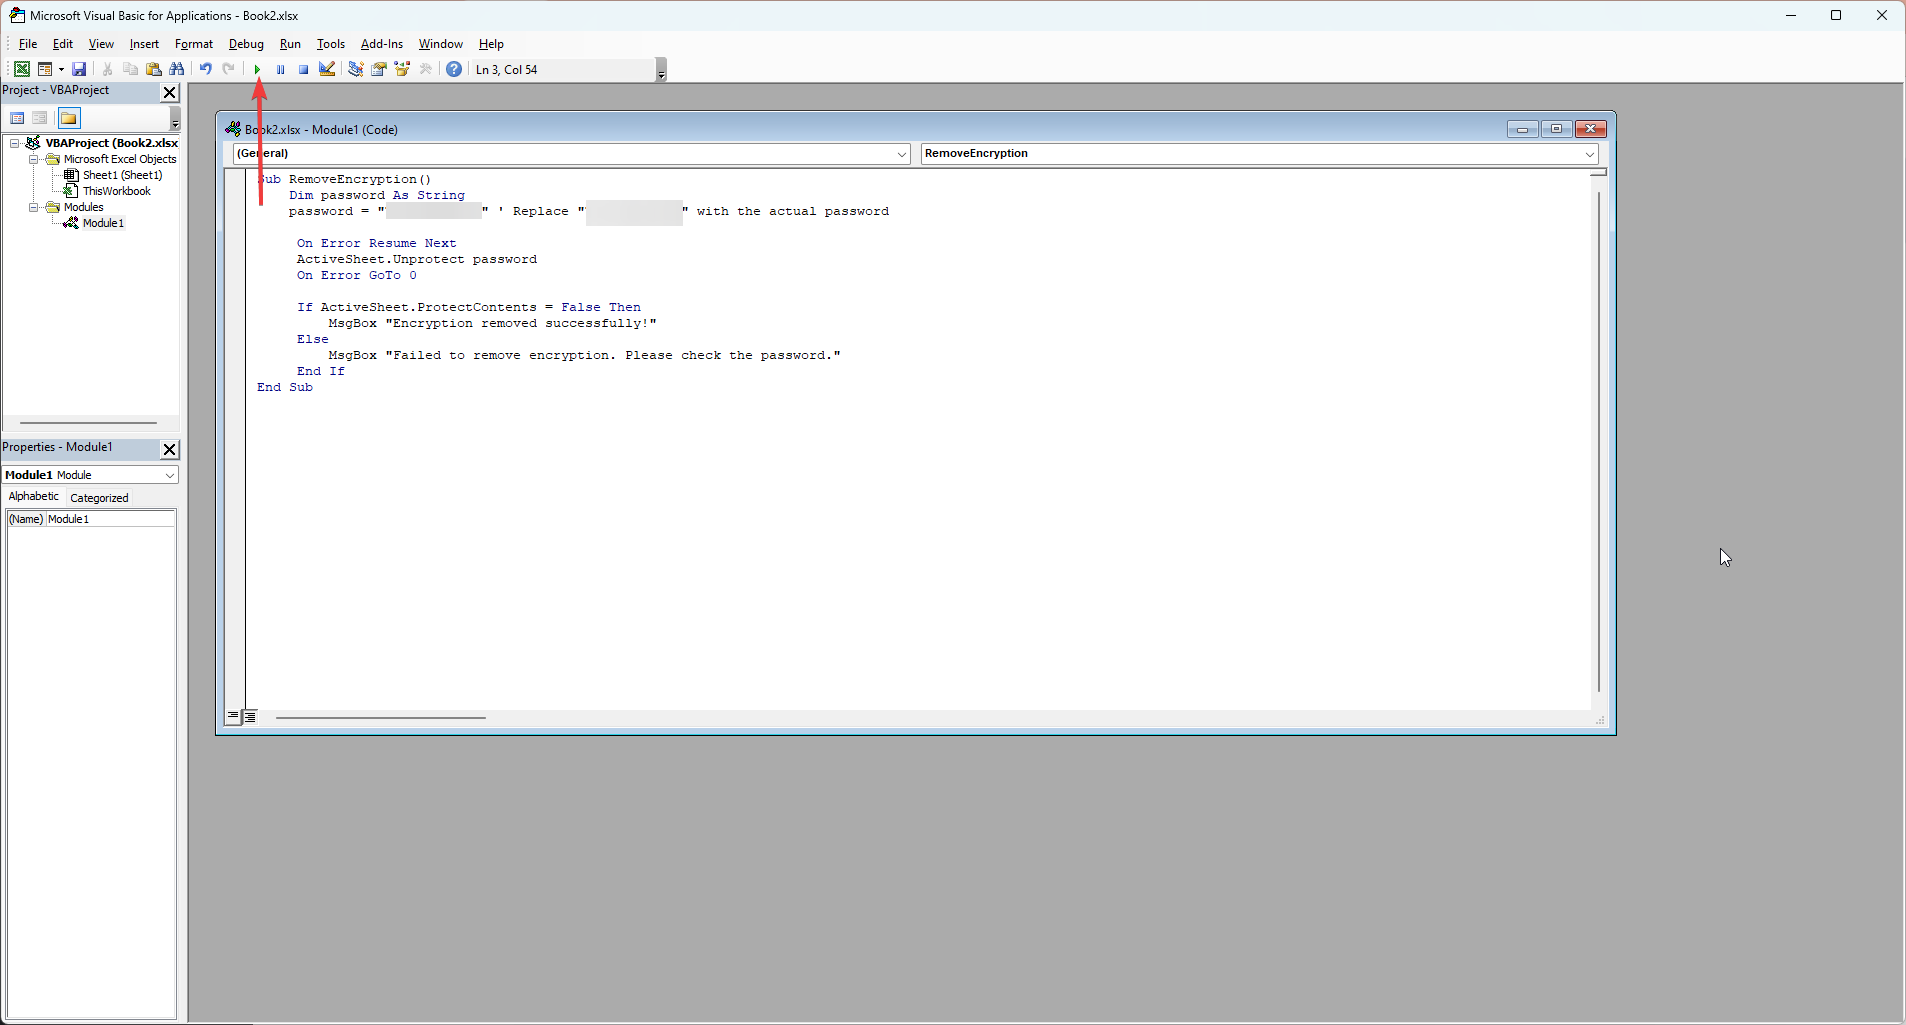Image resolution: width=1906 pixels, height=1025 pixels.
Task: Click the Break (pause) icon
Action: pos(280,69)
